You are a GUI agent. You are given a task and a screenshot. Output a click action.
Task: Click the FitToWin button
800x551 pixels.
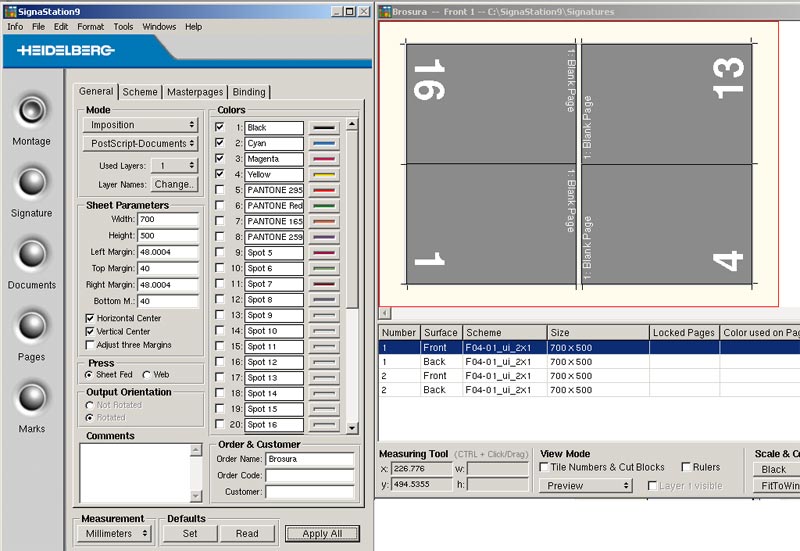[777, 486]
